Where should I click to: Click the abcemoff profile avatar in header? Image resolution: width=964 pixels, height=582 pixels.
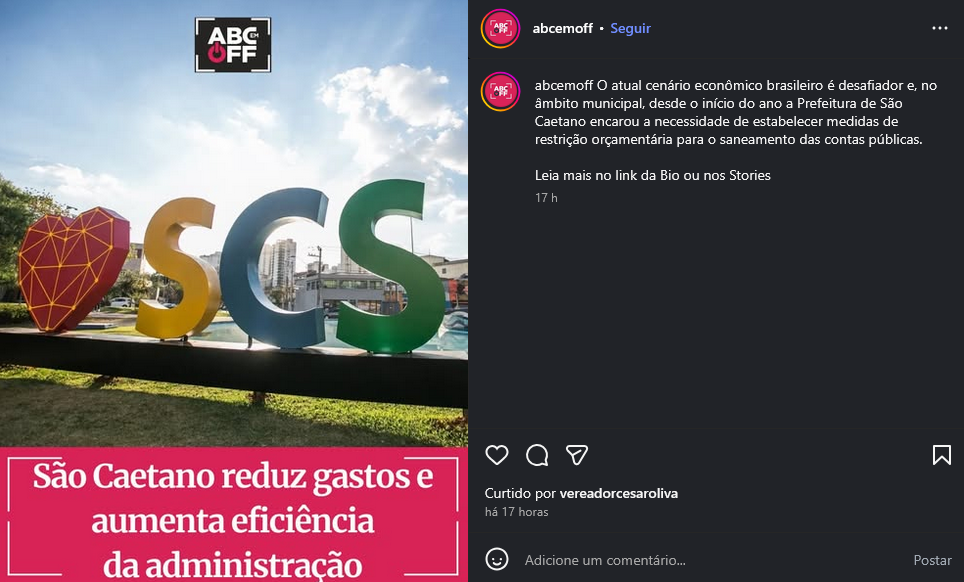point(500,28)
